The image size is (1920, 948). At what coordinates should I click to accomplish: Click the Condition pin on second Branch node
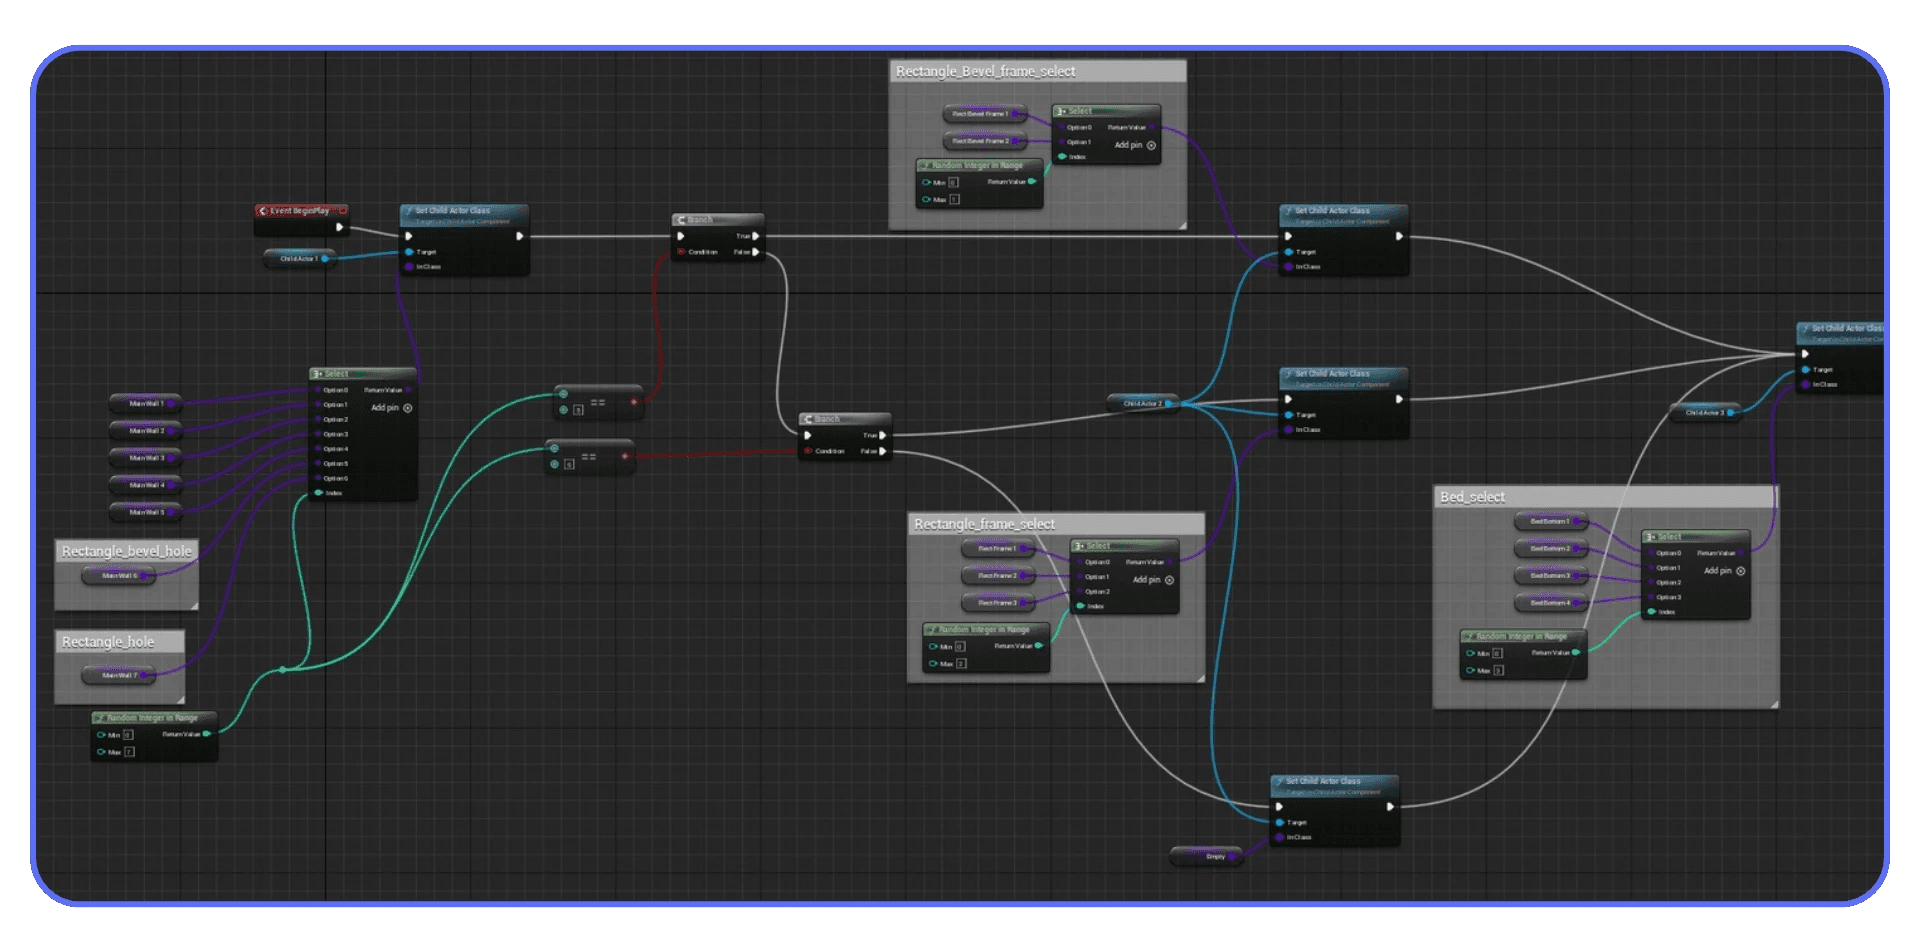[809, 450]
